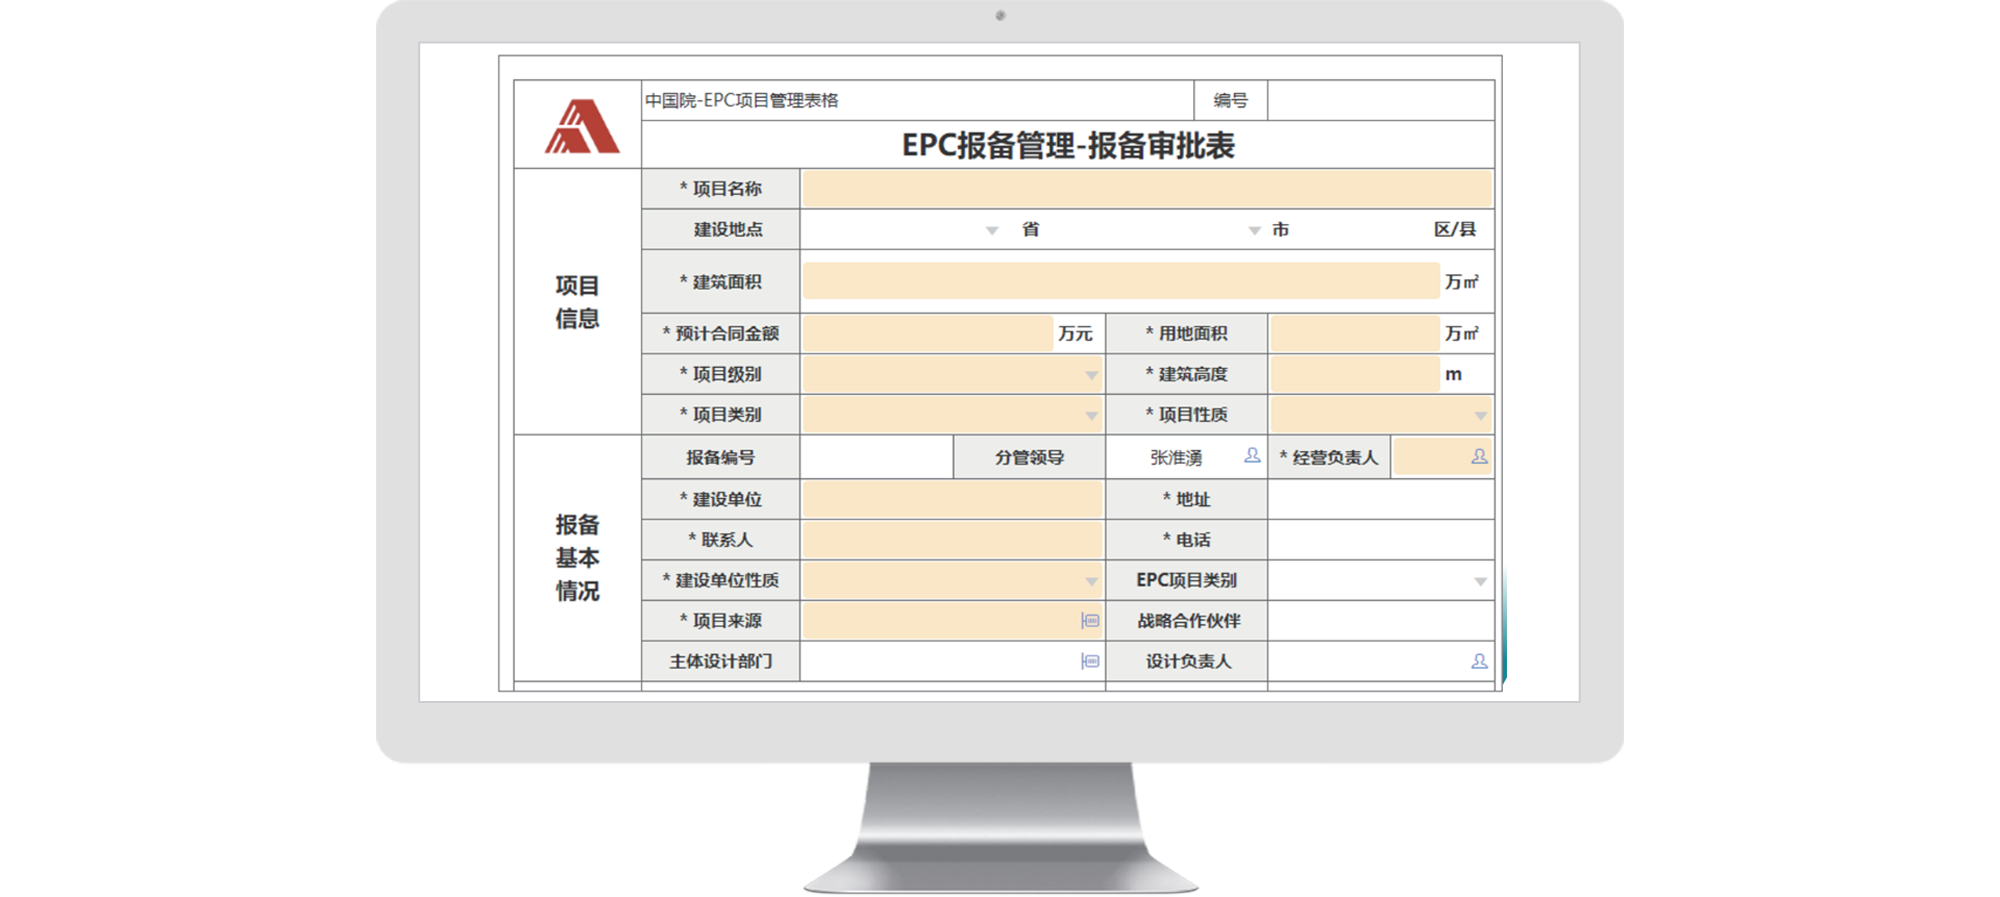Open person picker for 经营负责人
2000x897 pixels.
coord(1478,457)
